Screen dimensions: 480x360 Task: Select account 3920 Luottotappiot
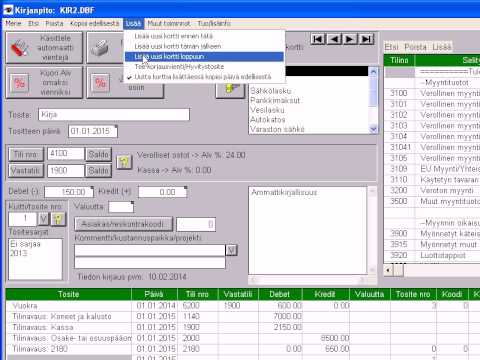[x=432, y=256]
